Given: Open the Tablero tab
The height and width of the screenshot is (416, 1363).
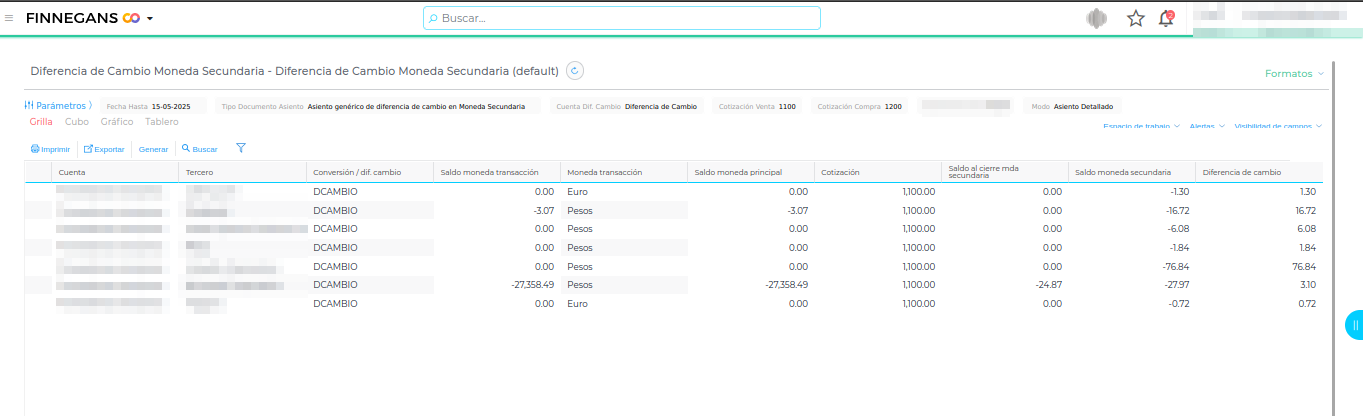Looking at the screenshot, I should click(x=162, y=122).
